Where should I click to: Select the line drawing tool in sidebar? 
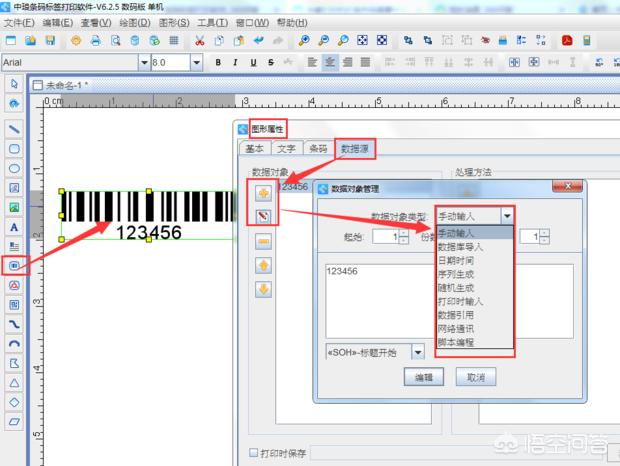(x=14, y=129)
